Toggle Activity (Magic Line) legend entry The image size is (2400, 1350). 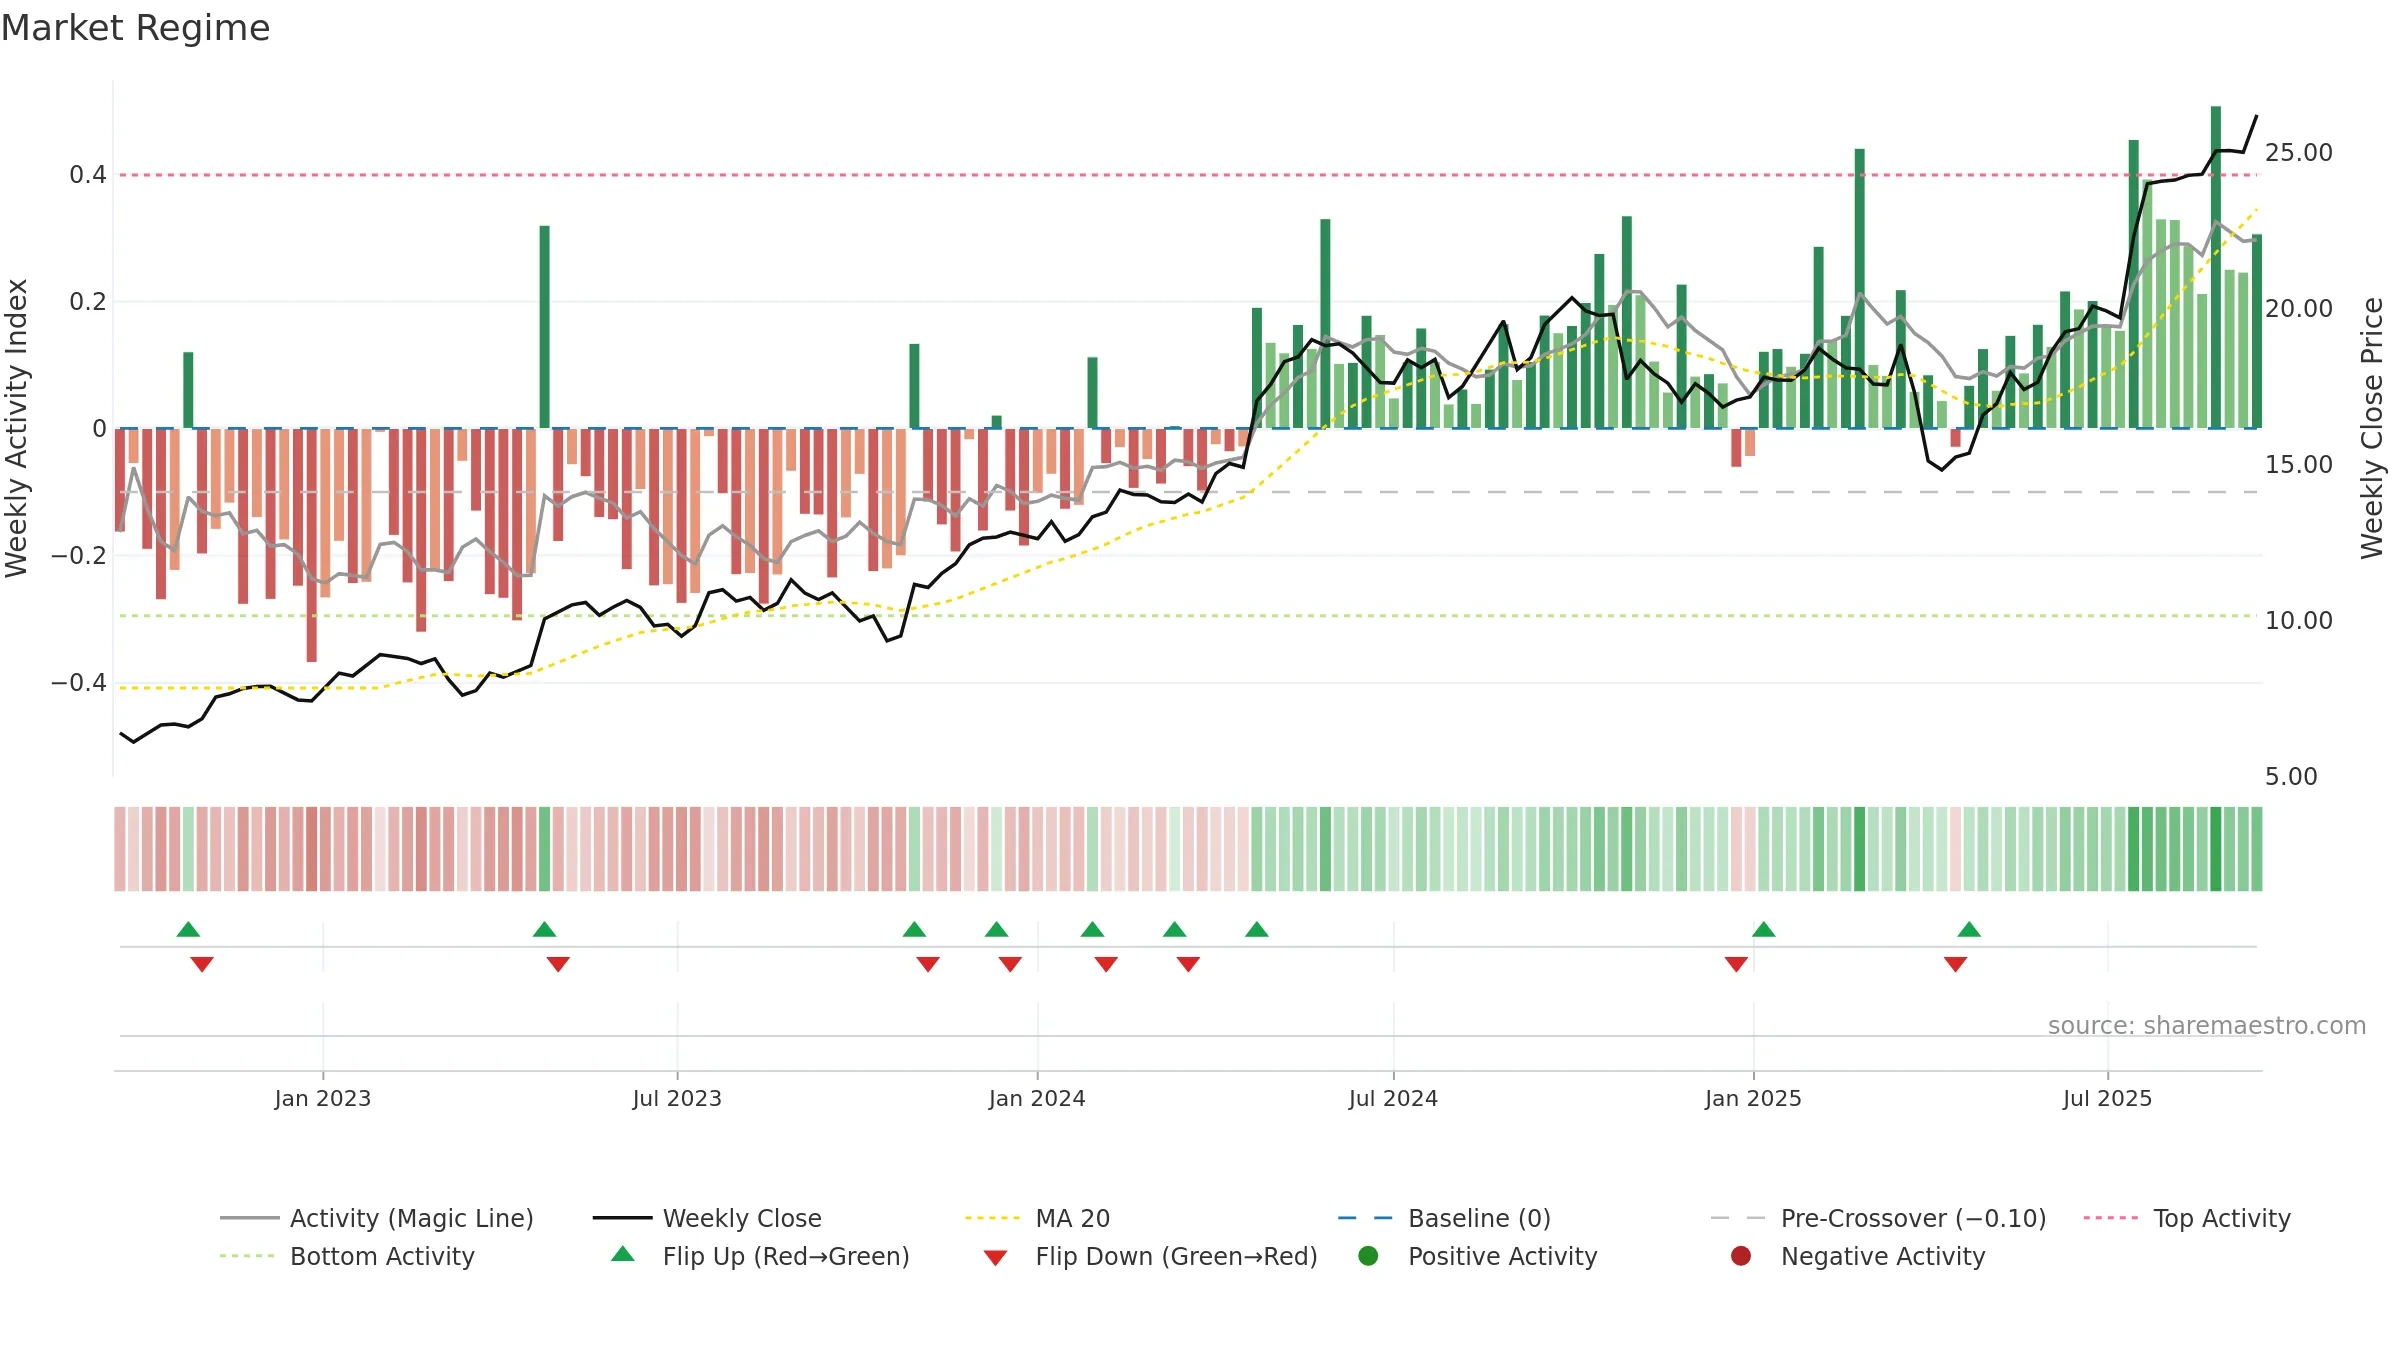tap(377, 1218)
